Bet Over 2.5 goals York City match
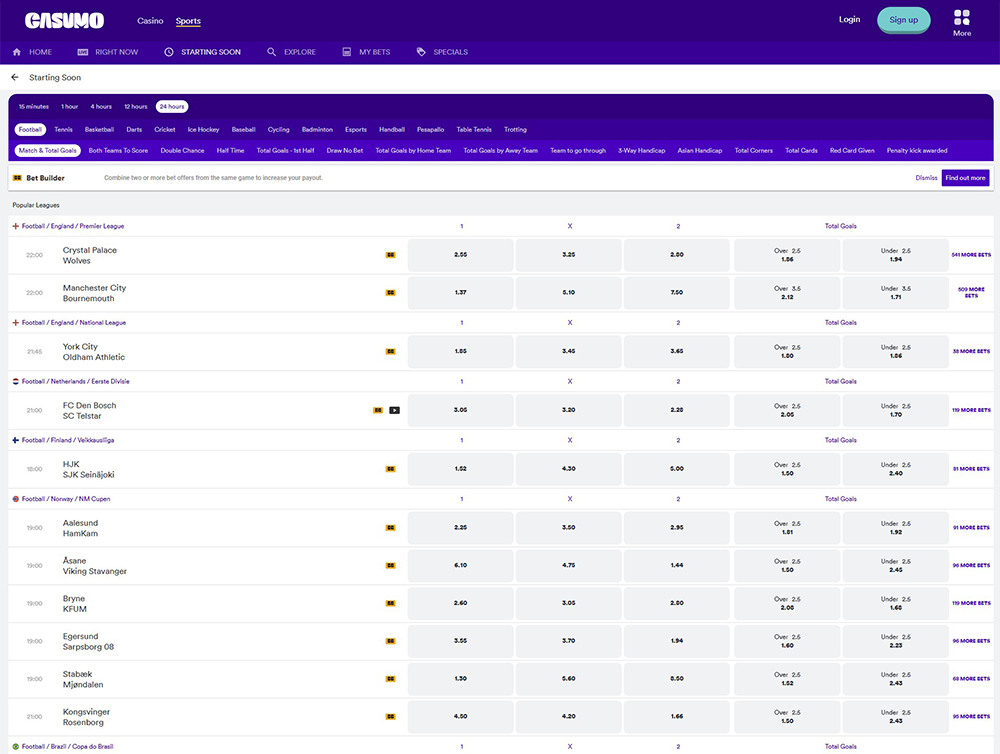Screen dimensions: 1000x754 [787, 351]
